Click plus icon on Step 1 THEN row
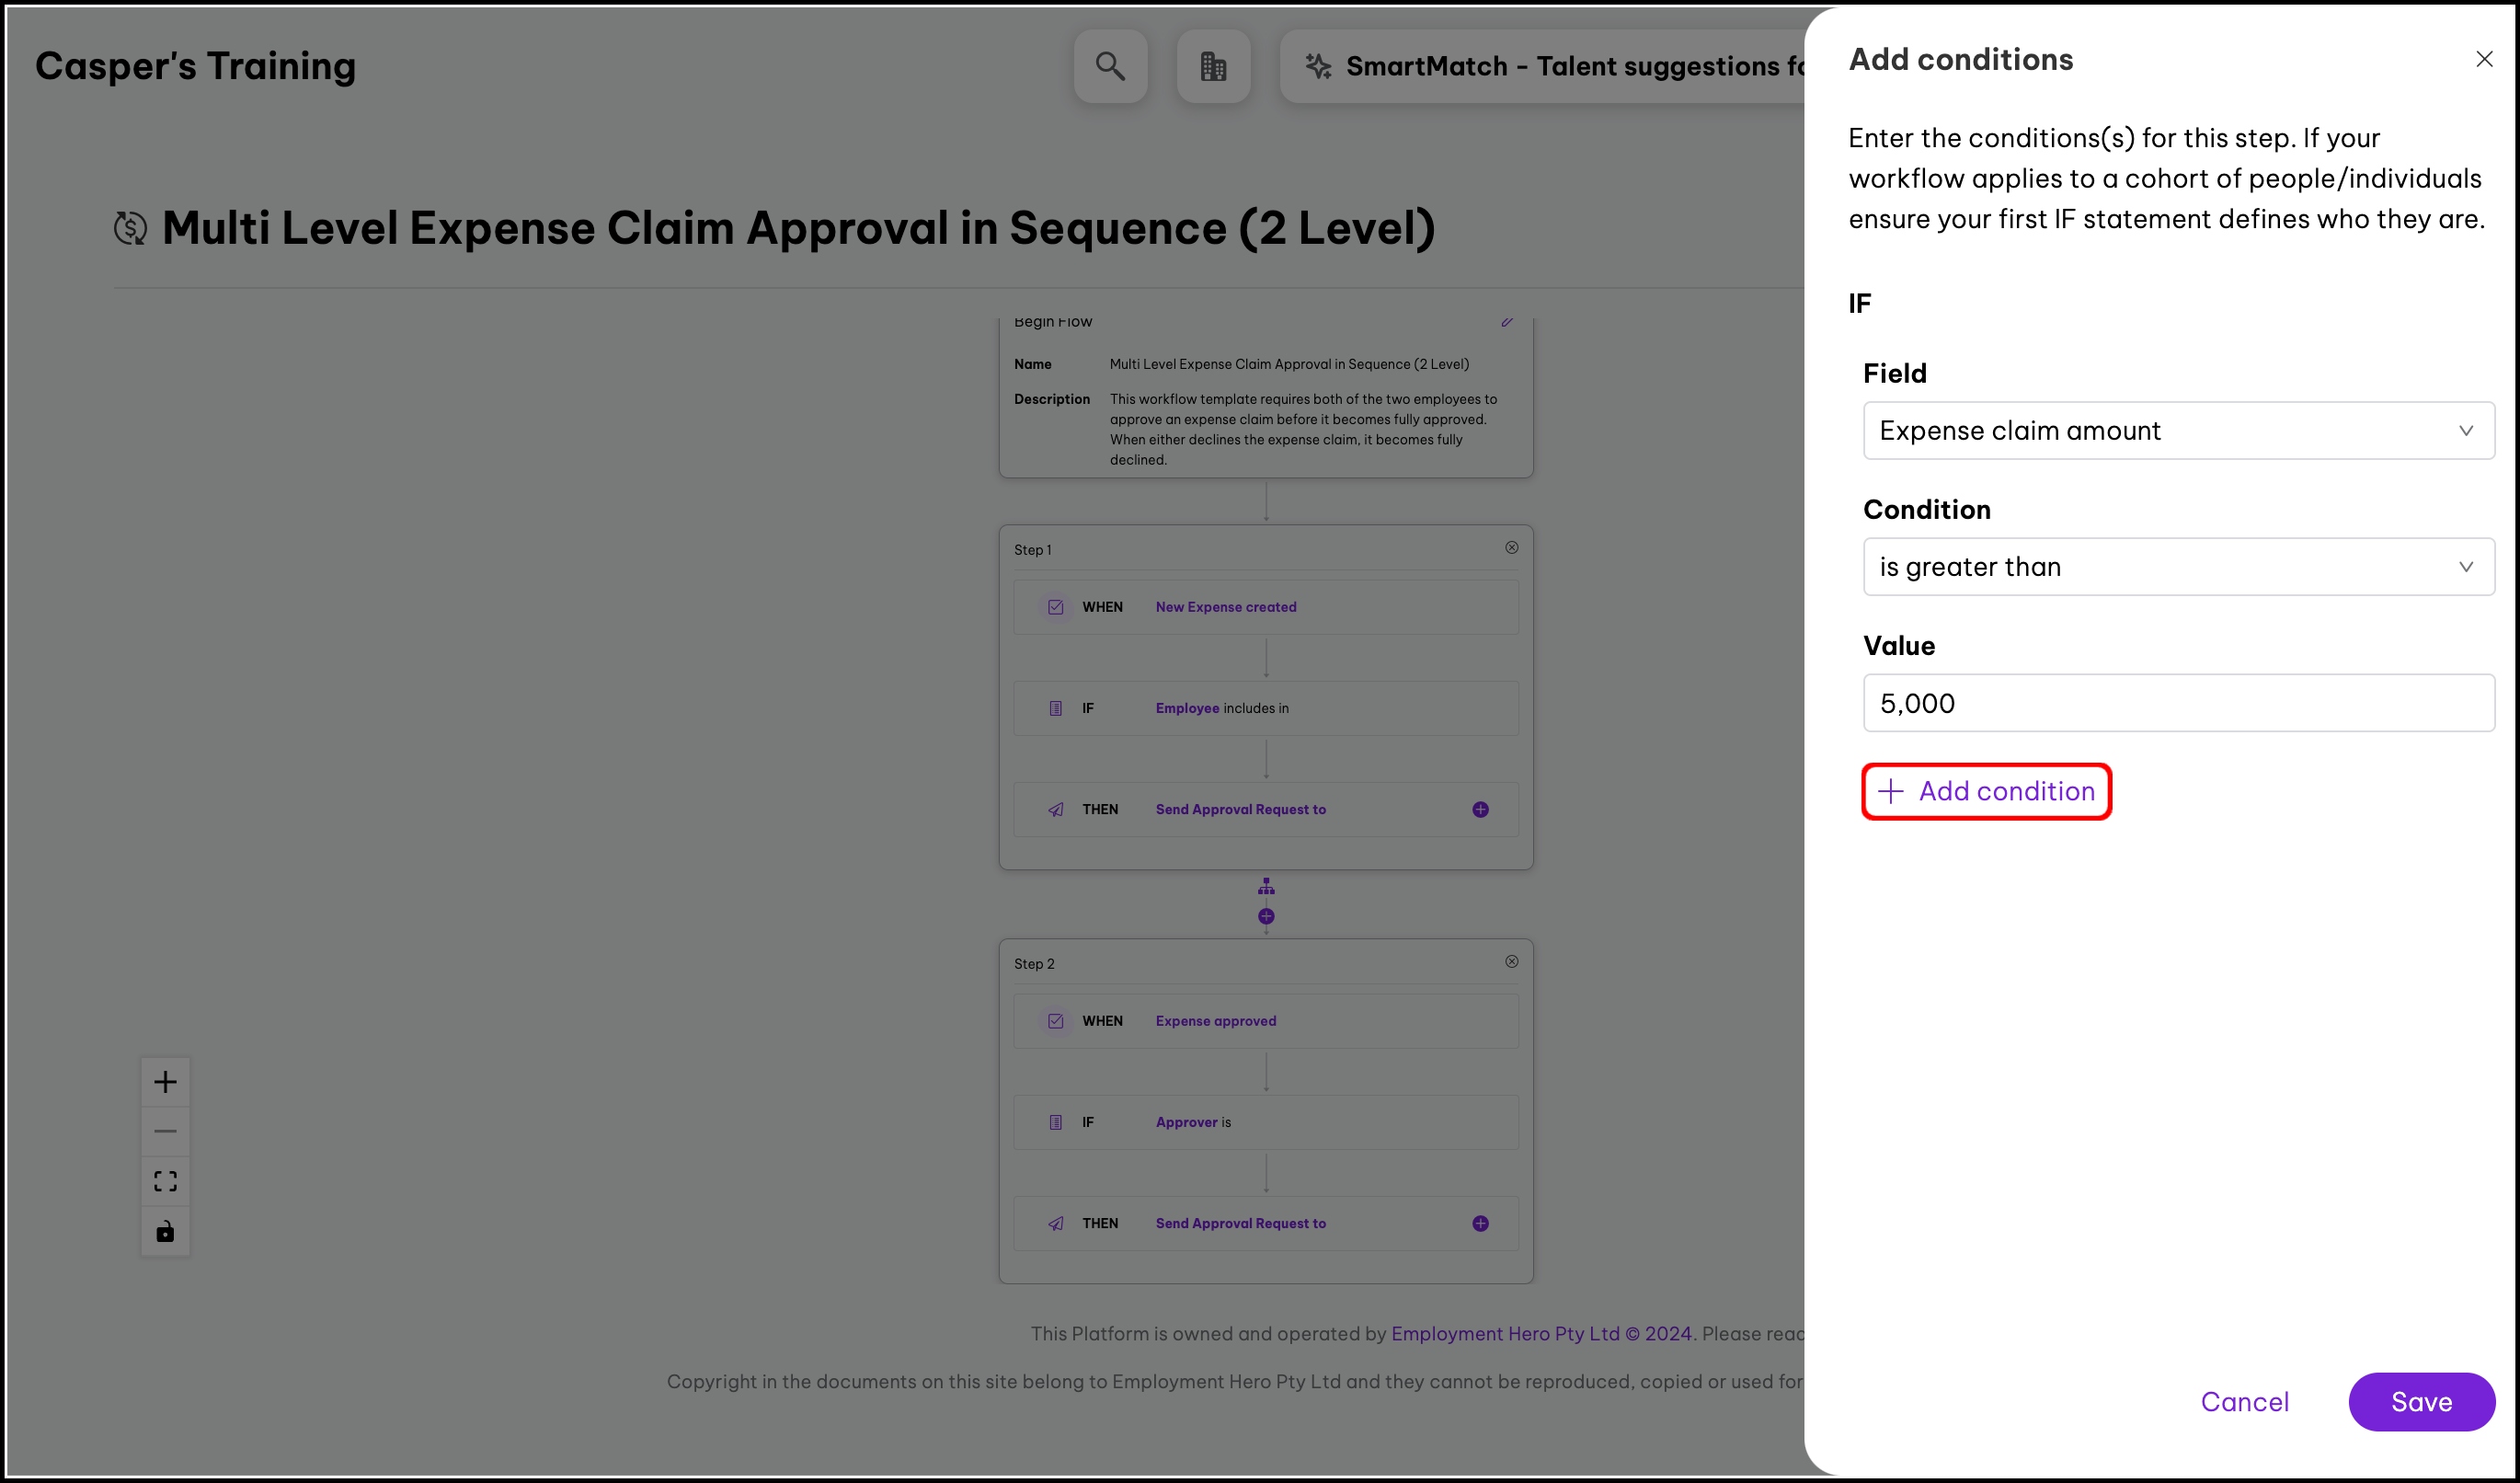 coord(1480,810)
